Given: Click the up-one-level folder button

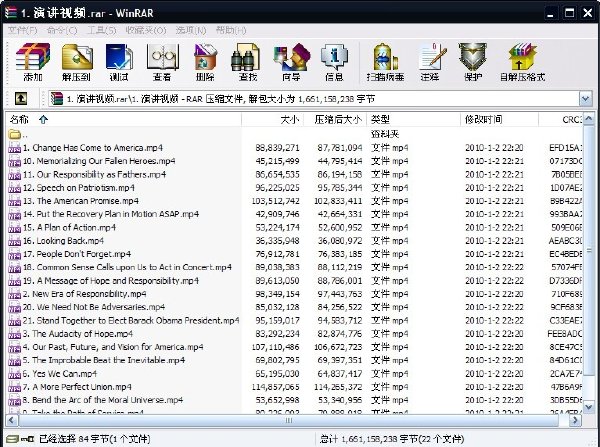Looking at the screenshot, I should tap(21, 99).
